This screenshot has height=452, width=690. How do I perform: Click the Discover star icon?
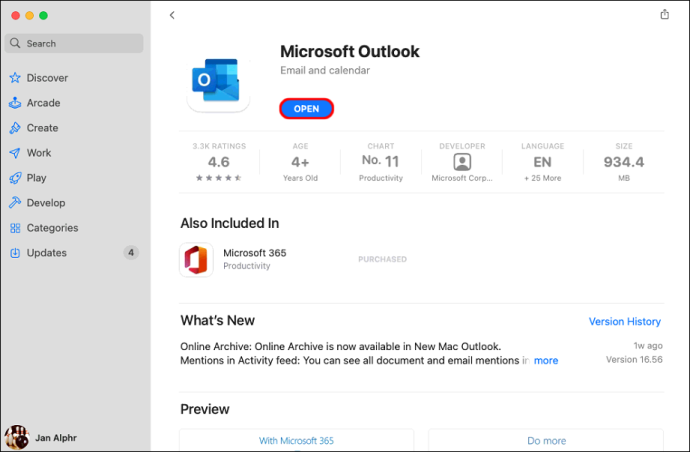(15, 78)
